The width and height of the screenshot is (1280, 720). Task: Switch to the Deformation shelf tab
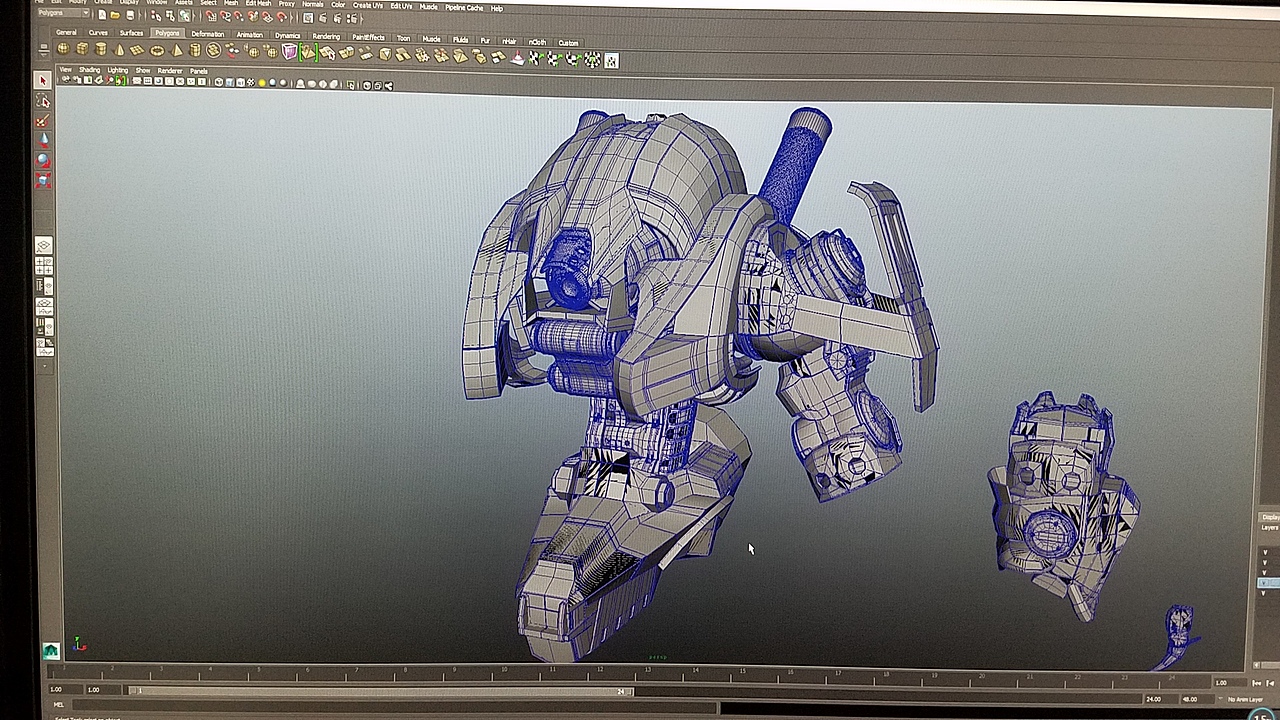[208, 34]
